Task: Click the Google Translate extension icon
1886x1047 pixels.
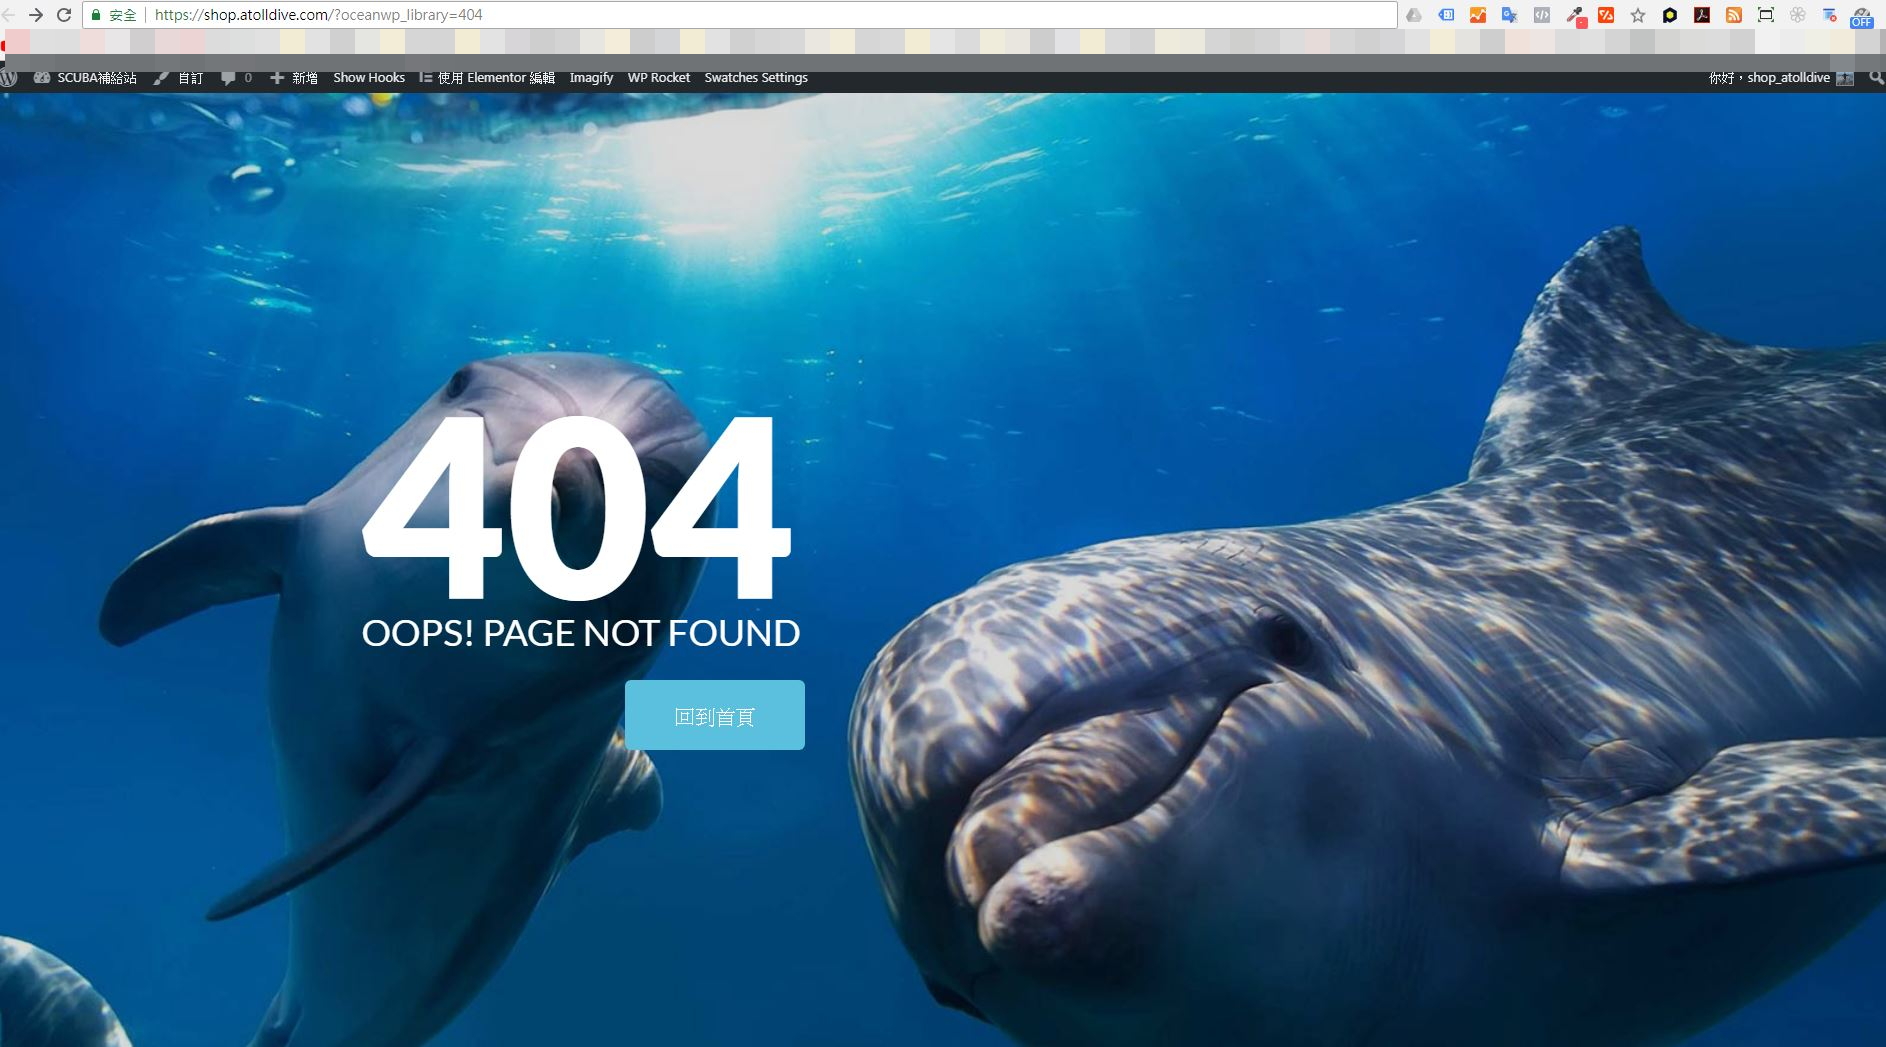Action: coord(1510,15)
